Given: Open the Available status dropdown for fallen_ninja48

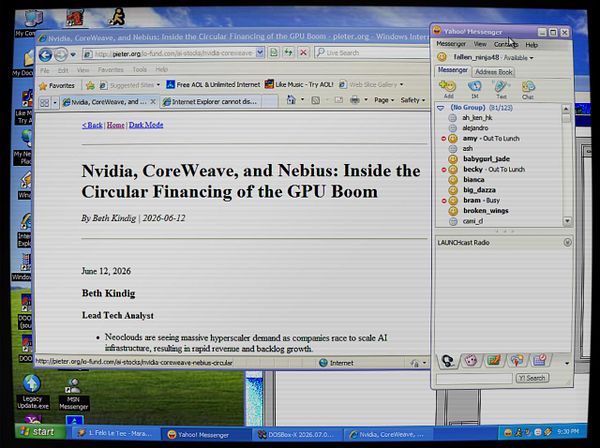Looking at the screenshot, I should 518,58.
